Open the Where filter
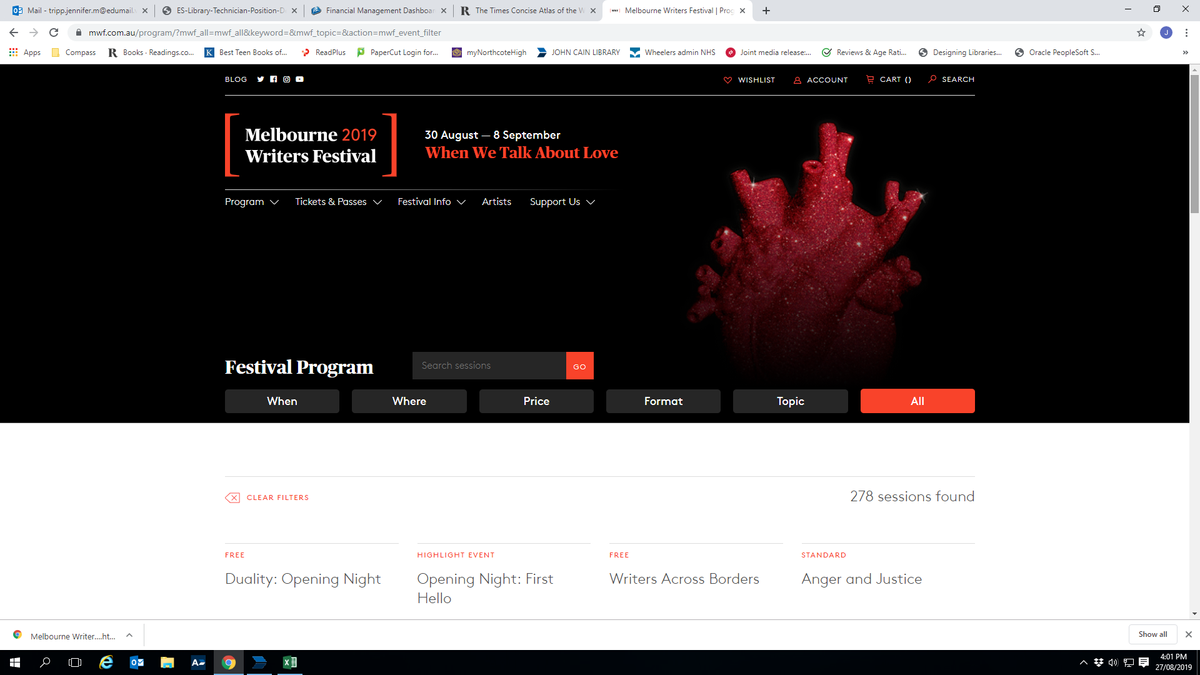Viewport: 1200px width, 675px height. 409,401
